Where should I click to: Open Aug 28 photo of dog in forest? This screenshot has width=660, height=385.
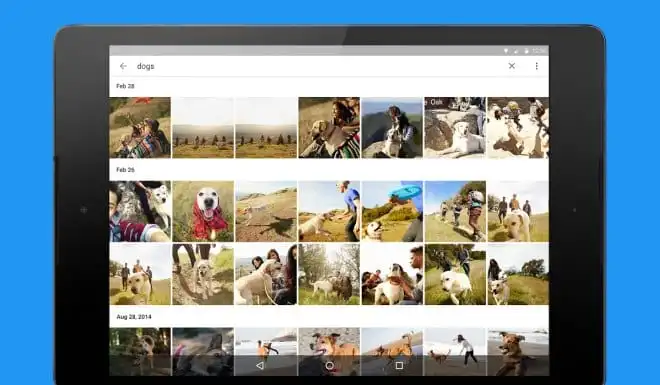point(140,352)
